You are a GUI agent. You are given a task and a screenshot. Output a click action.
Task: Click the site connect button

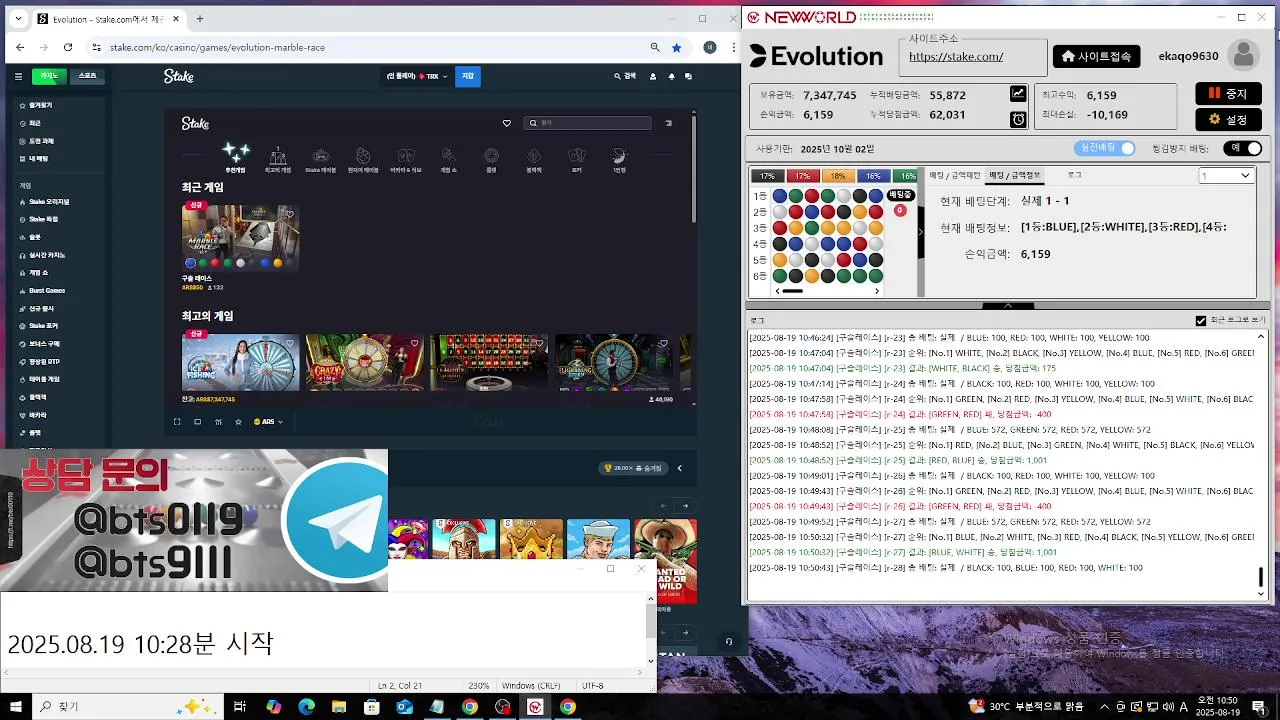(x=1096, y=56)
